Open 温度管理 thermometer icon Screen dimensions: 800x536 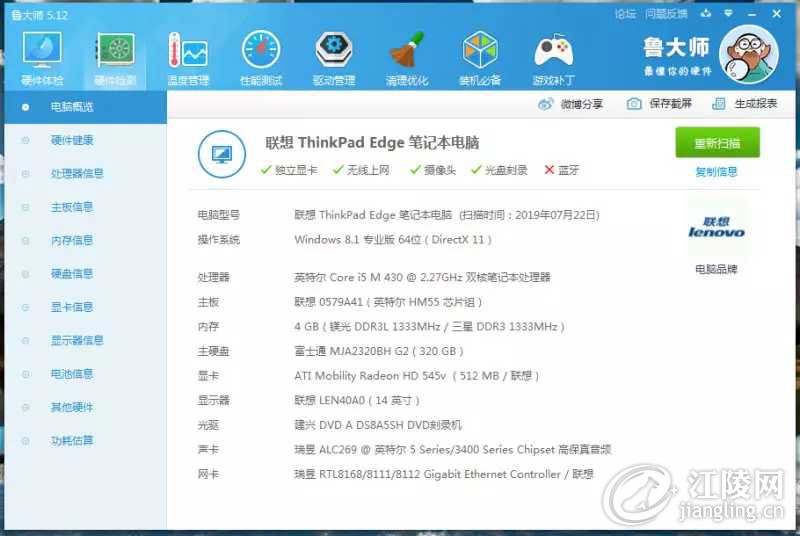[188, 57]
